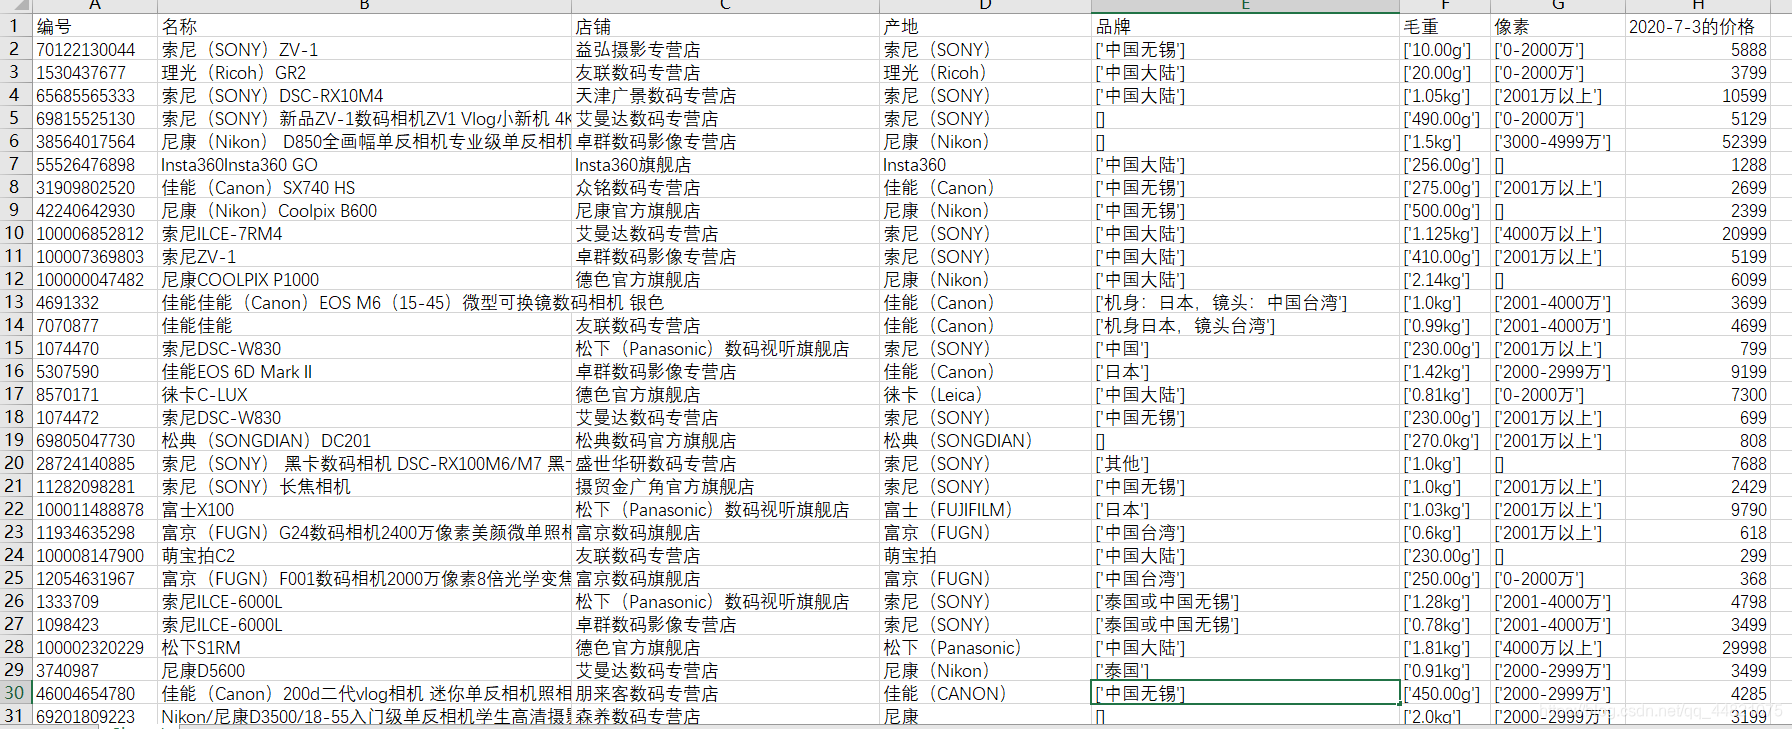Select price cell 618
Image resolution: width=1792 pixels, height=729 pixels.
(1698, 532)
